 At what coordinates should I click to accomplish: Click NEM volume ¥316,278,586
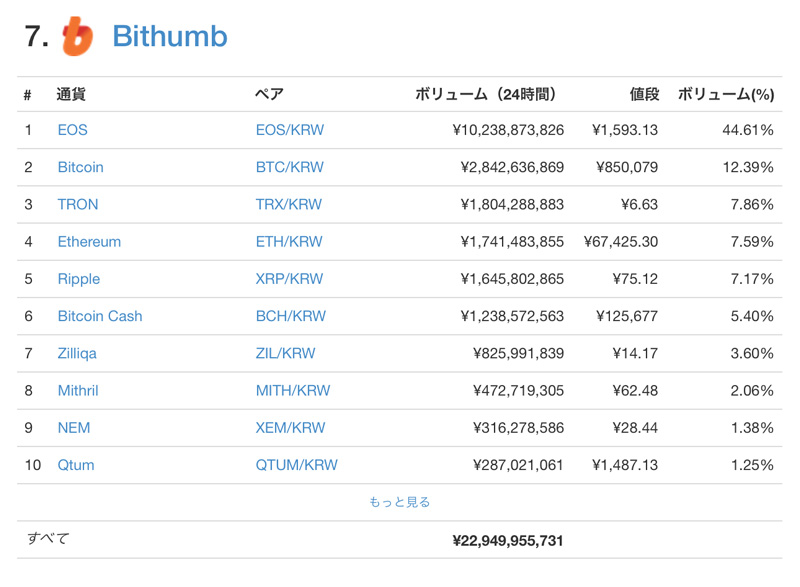coord(518,428)
